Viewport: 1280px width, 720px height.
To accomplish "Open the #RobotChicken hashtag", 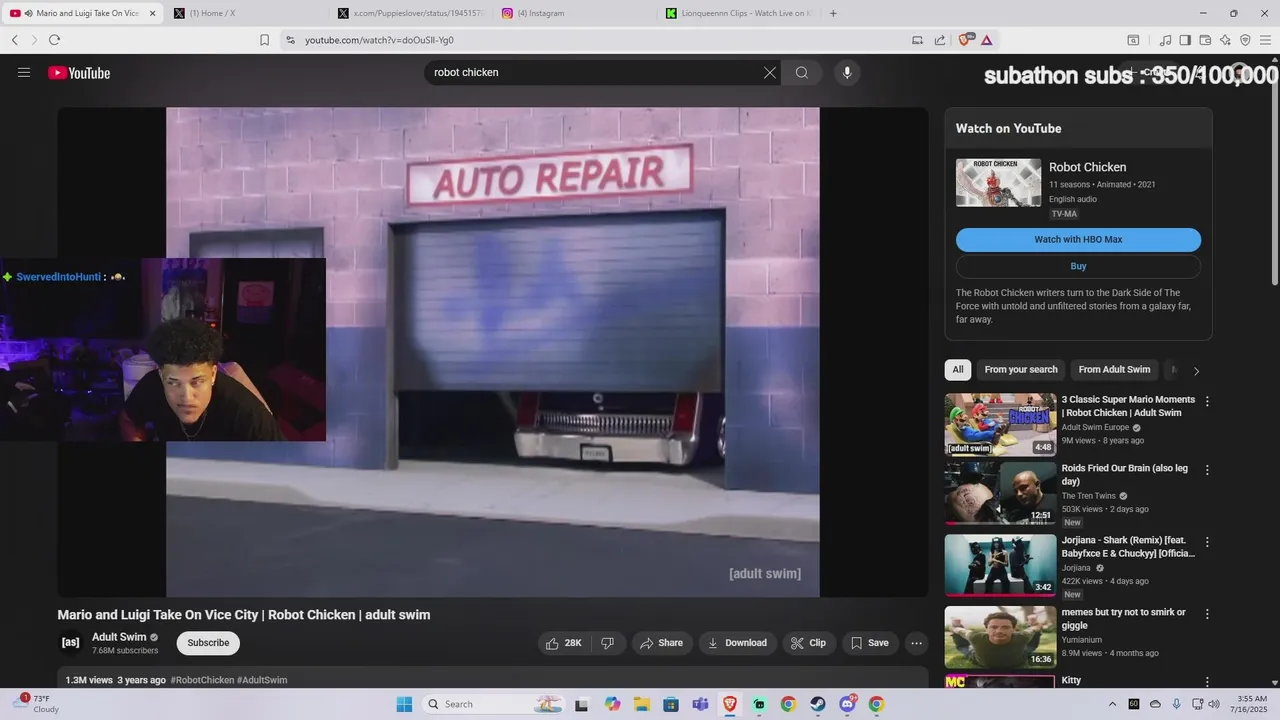I will (x=202, y=680).
